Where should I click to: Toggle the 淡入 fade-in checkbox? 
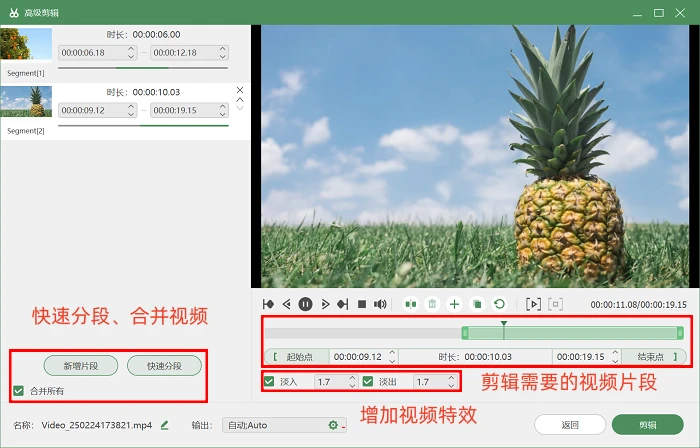tap(269, 382)
